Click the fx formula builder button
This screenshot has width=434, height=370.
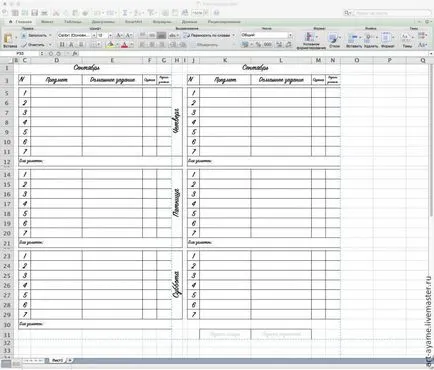(x=75, y=53)
